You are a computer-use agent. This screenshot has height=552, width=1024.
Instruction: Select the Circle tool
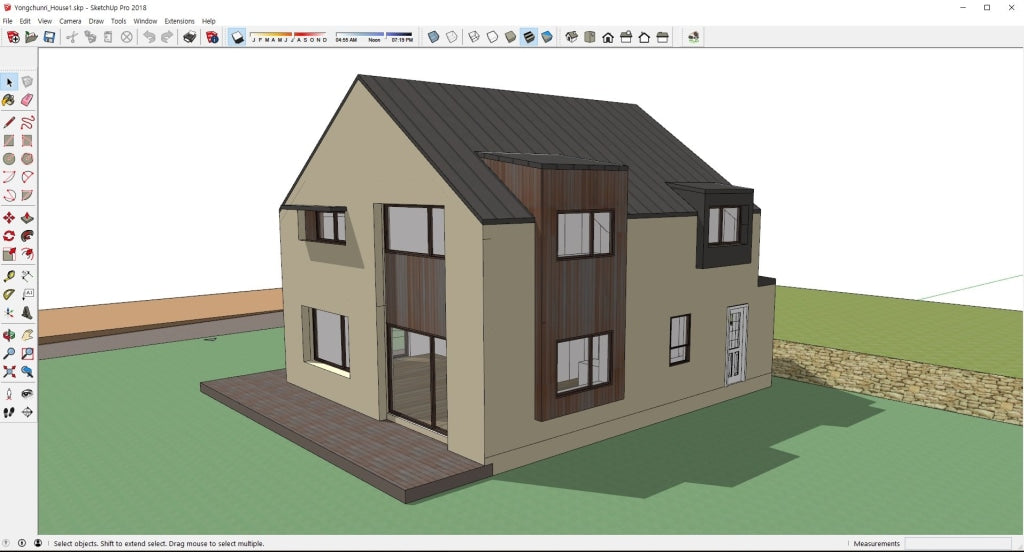click(9, 159)
